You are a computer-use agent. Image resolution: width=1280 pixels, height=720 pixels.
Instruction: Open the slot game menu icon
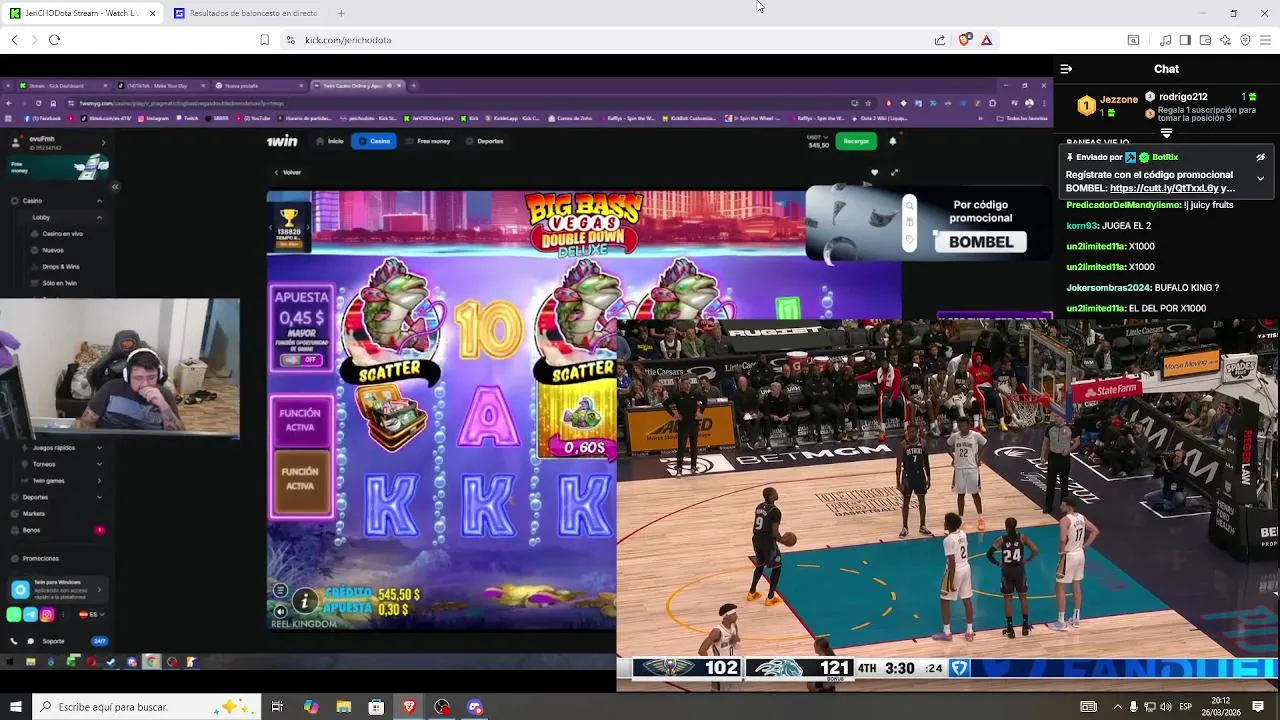(x=281, y=591)
